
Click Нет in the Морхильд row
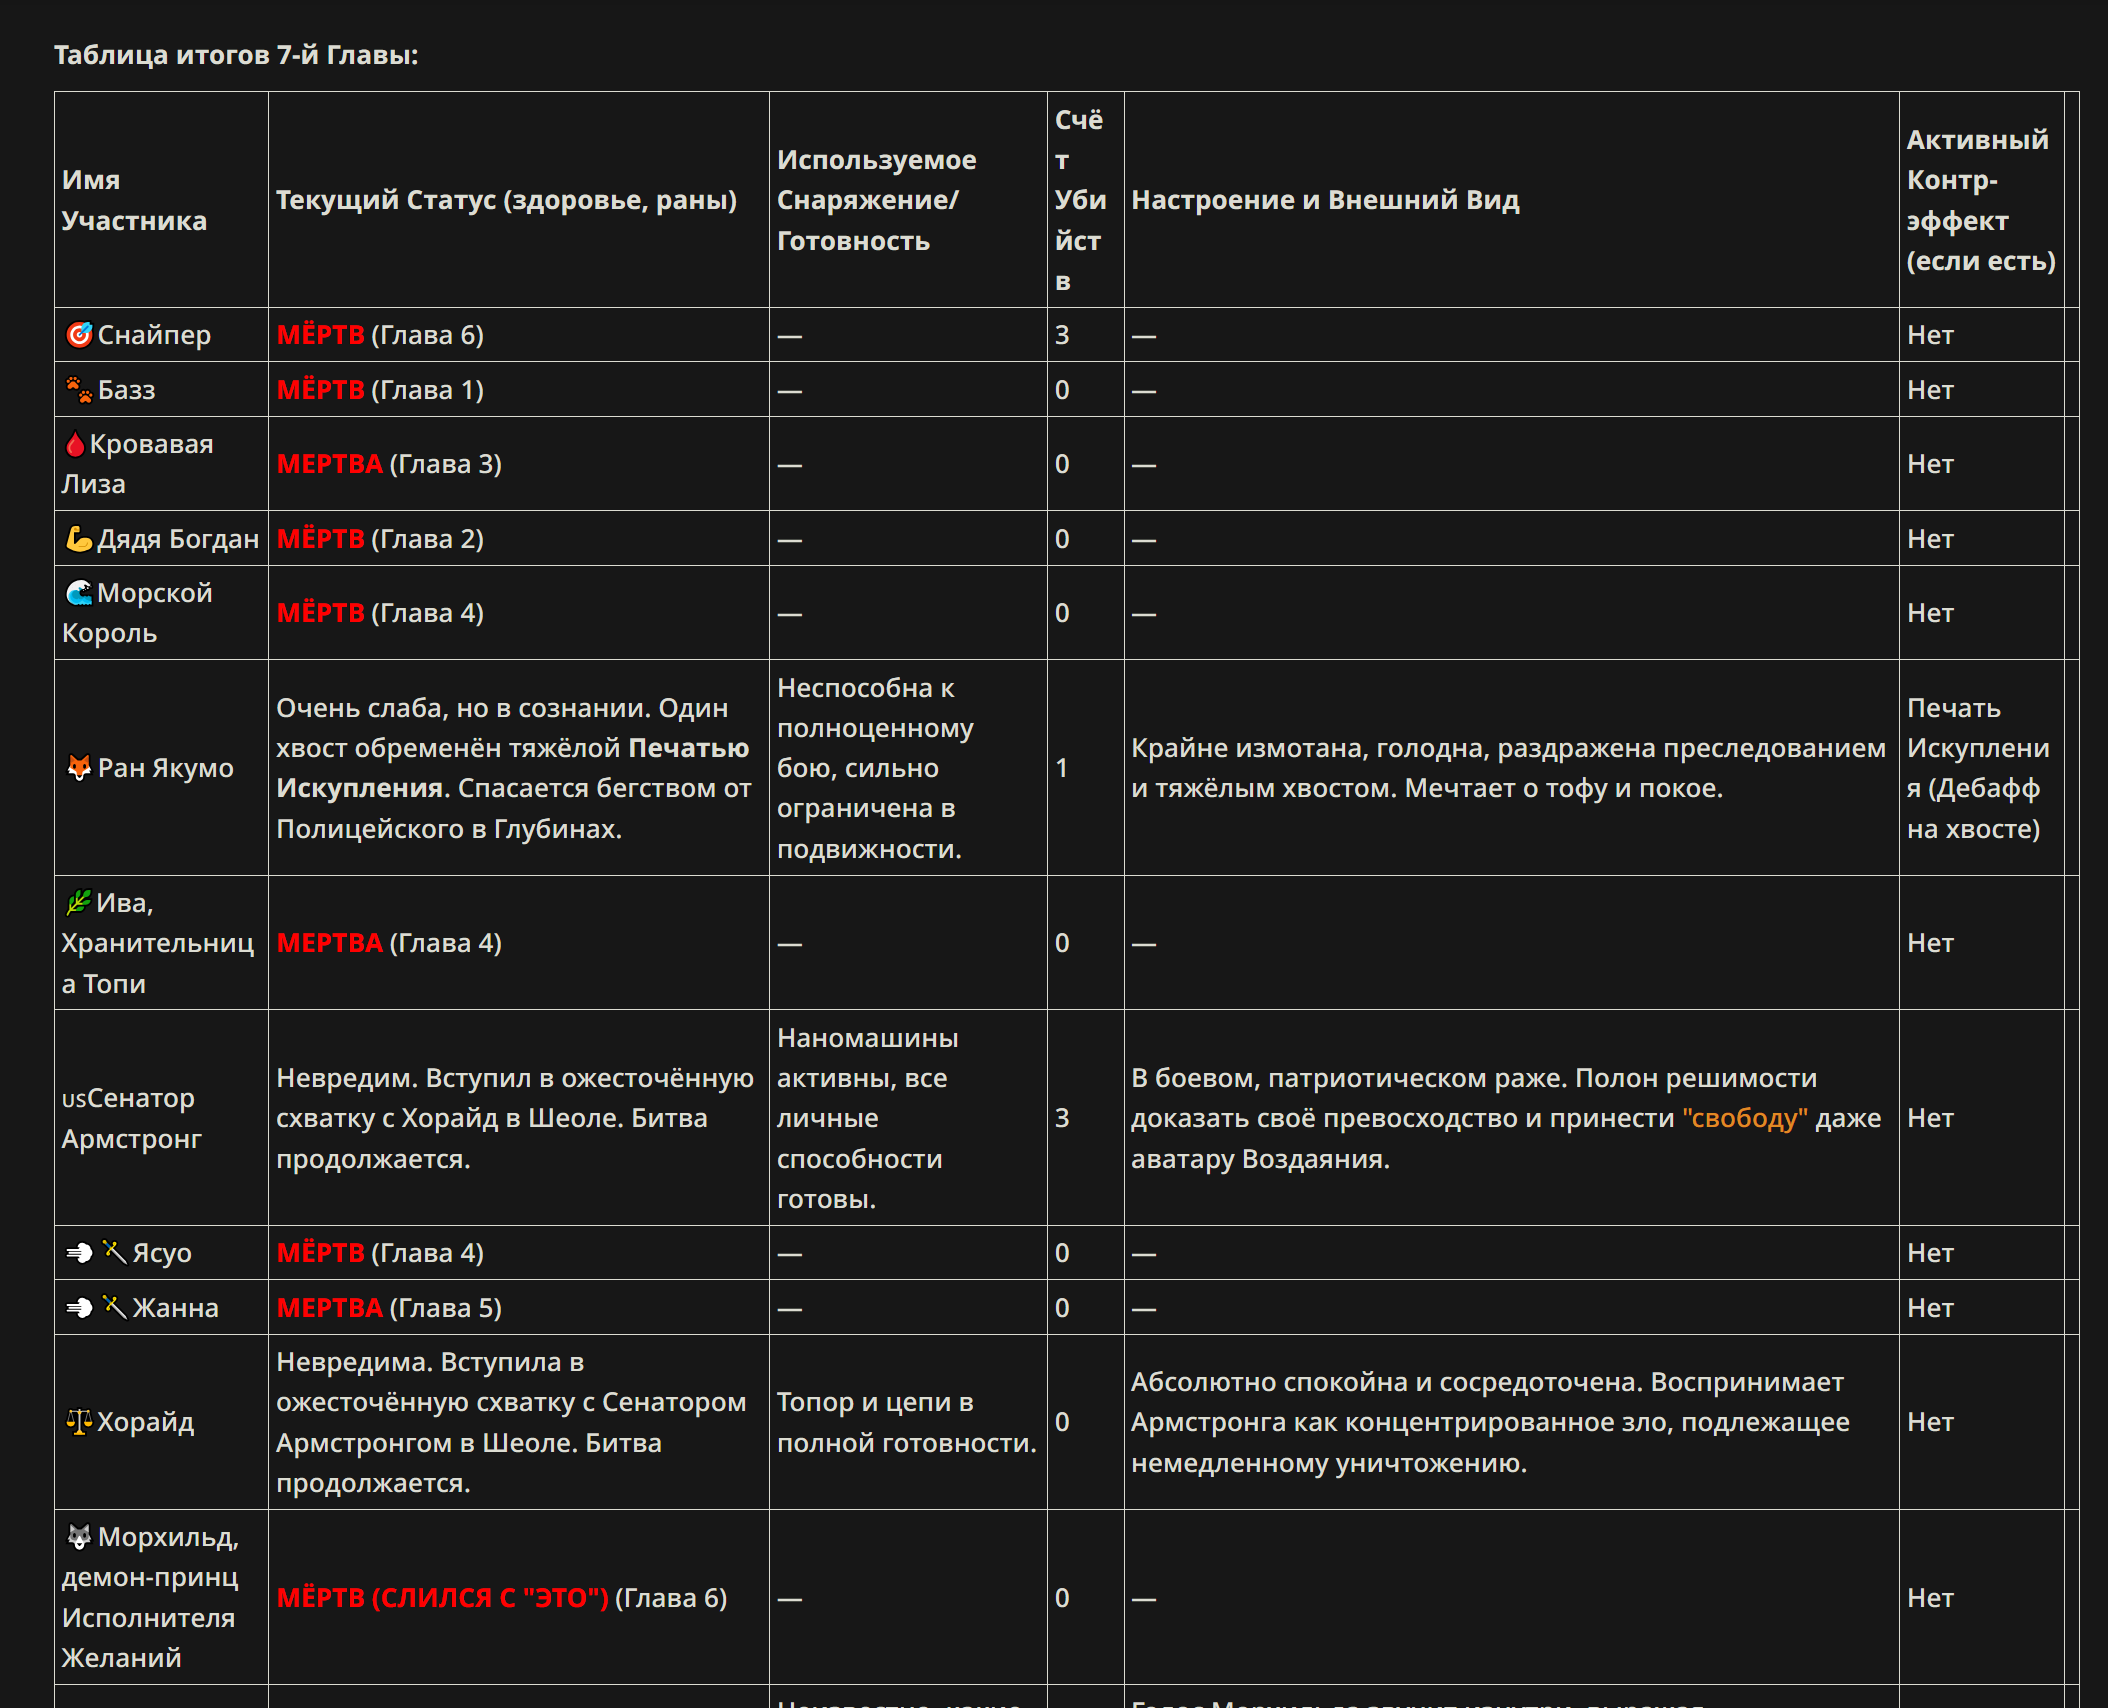click(1930, 1597)
